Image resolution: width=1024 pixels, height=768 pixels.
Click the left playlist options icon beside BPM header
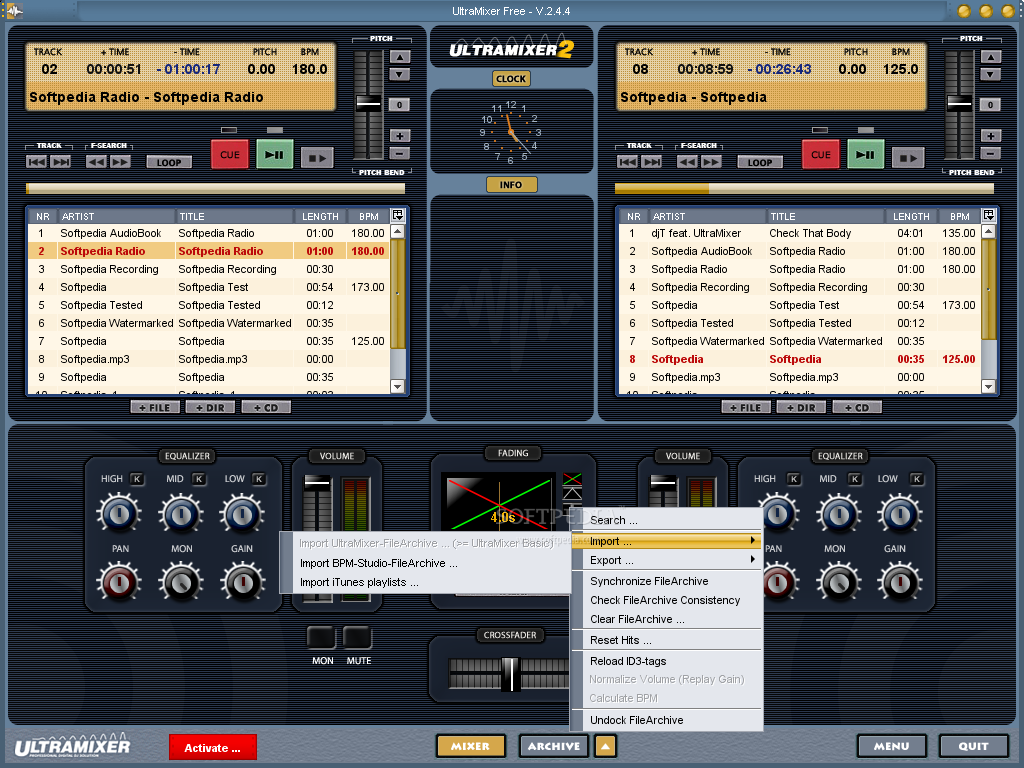pos(398,215)
